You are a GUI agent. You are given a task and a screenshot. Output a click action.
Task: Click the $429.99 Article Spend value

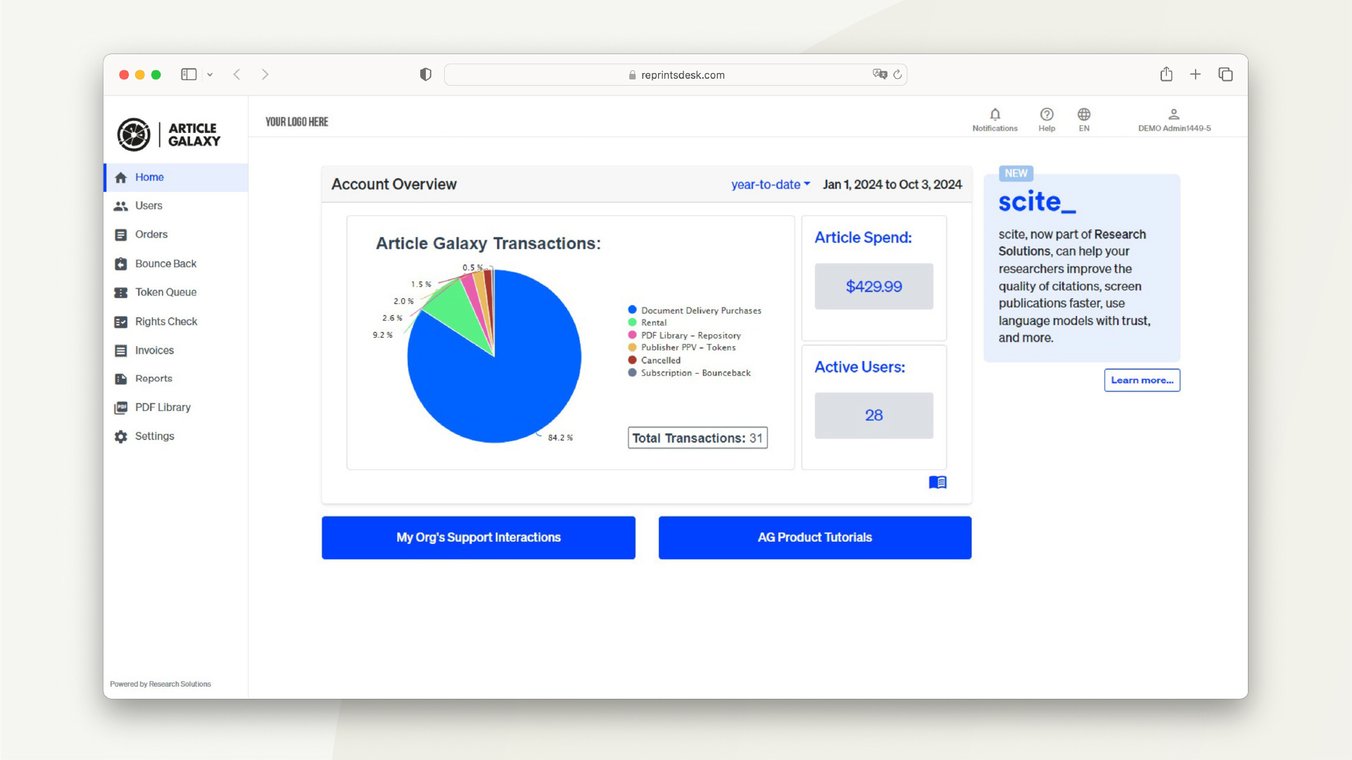874,287
